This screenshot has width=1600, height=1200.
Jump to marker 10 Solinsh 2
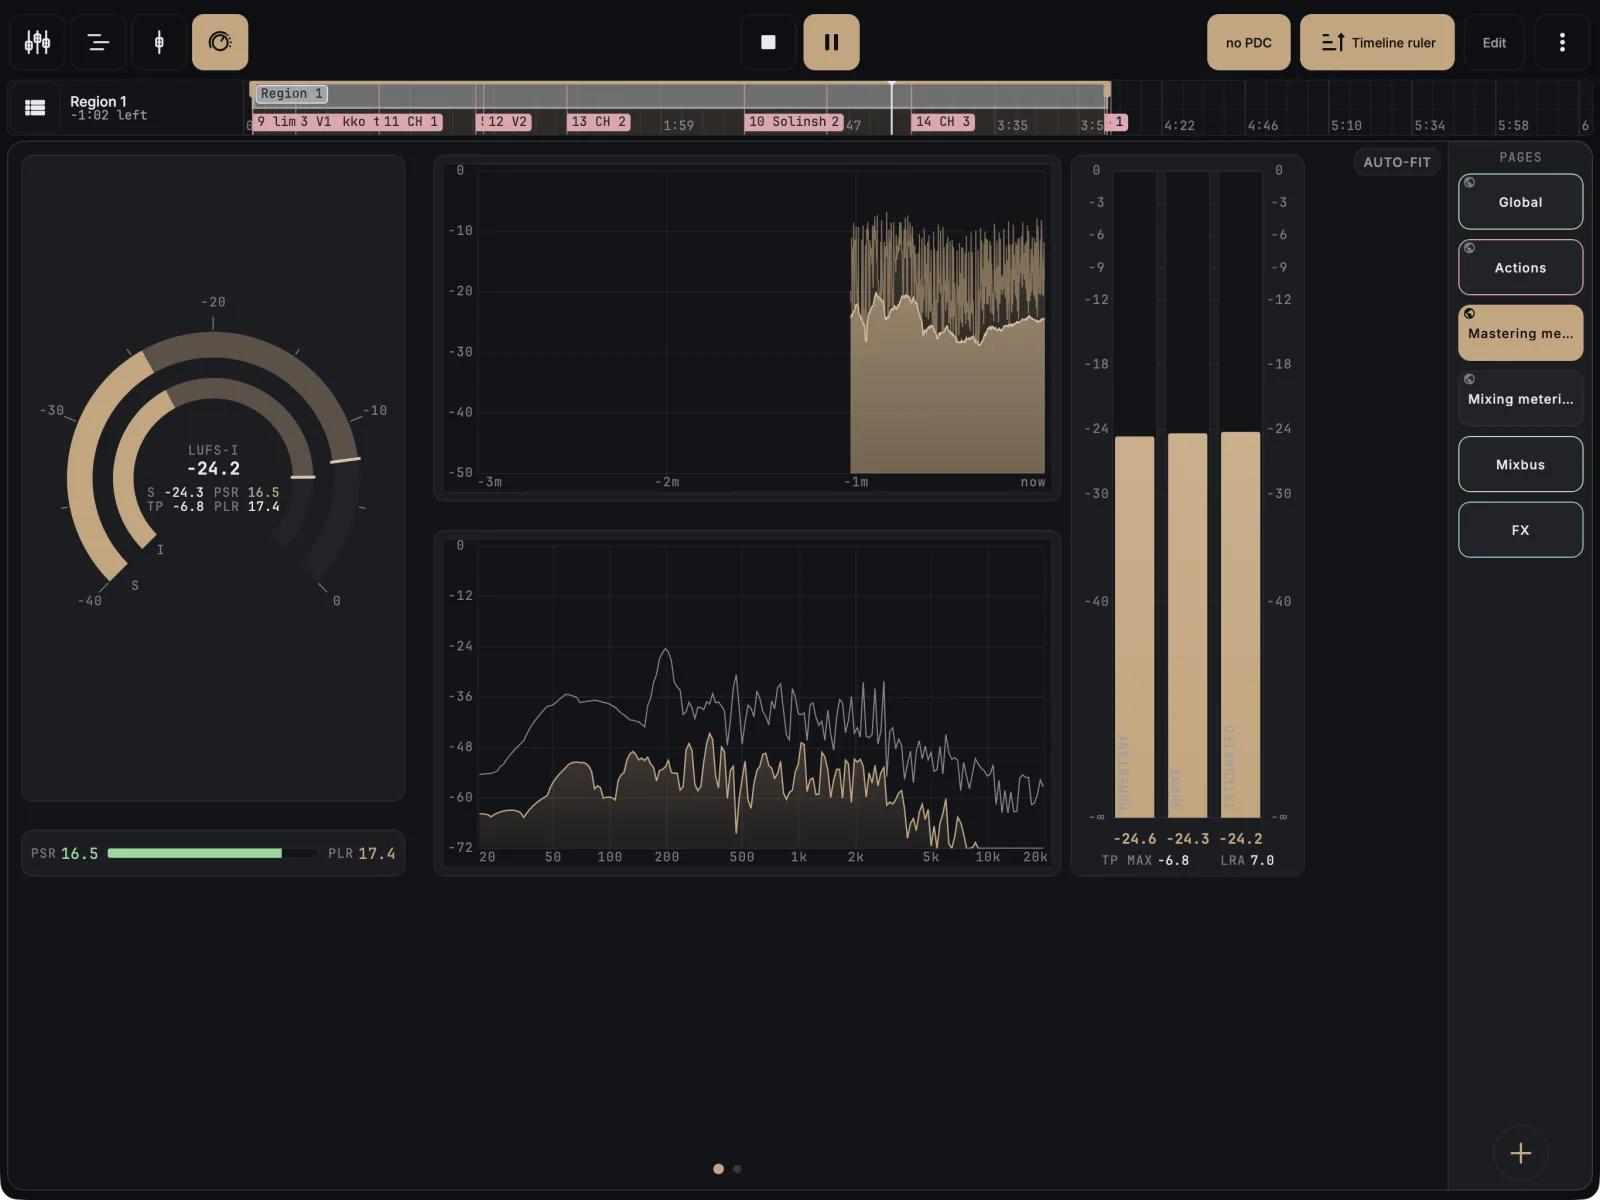794,122
